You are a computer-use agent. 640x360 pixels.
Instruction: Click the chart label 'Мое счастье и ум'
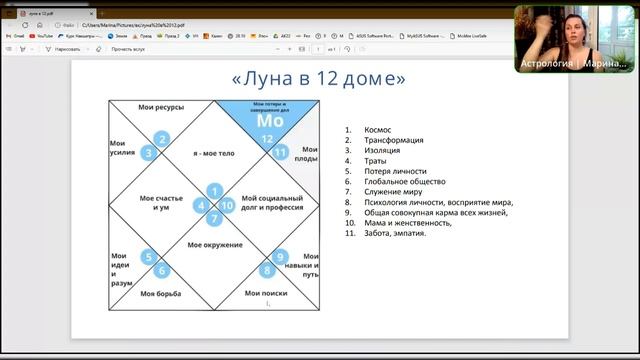click(x=161, y=203)
